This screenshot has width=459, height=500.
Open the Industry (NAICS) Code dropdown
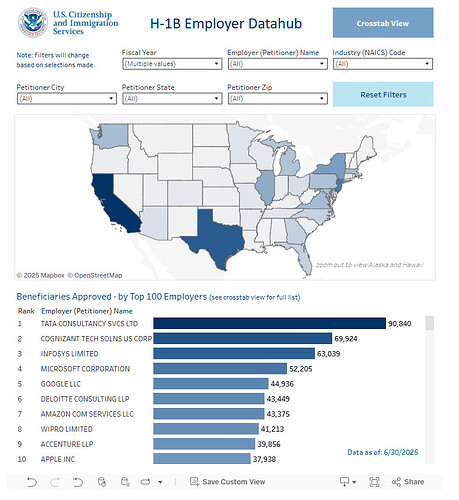(x=383, y=64)
